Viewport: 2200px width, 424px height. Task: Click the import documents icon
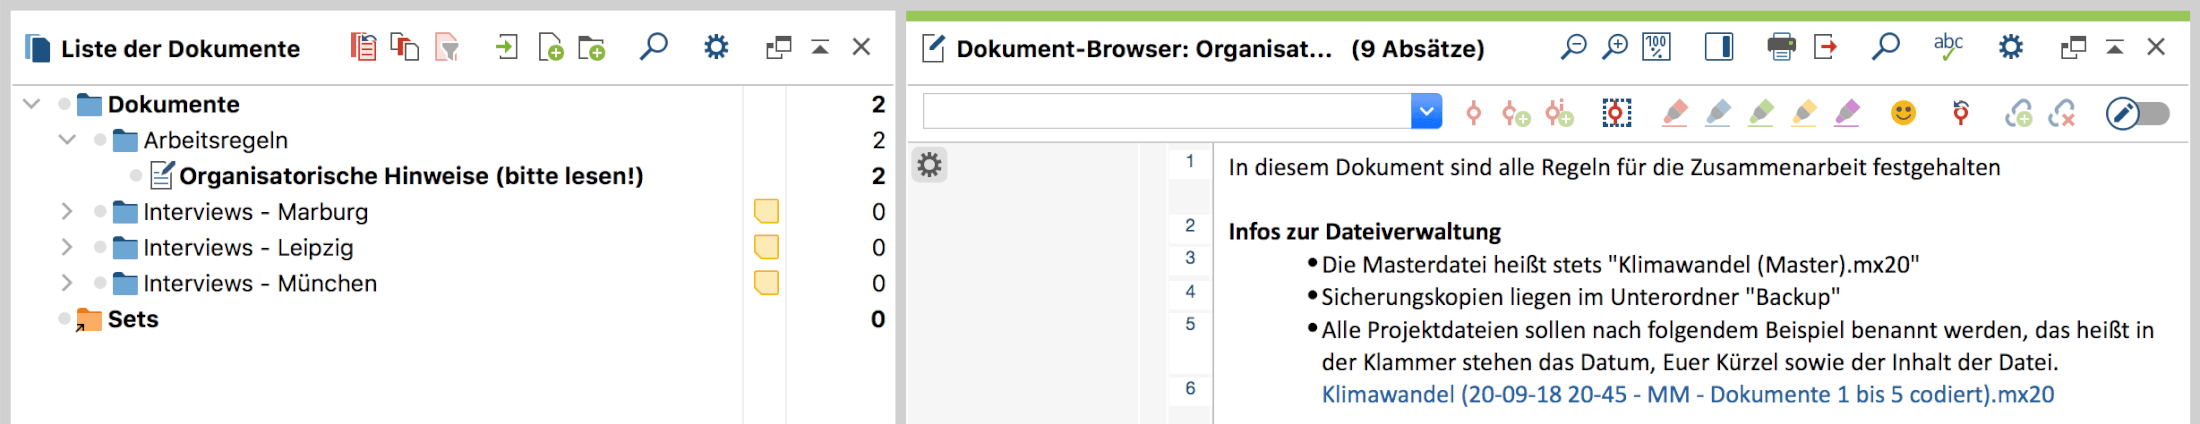coord(507,47)
